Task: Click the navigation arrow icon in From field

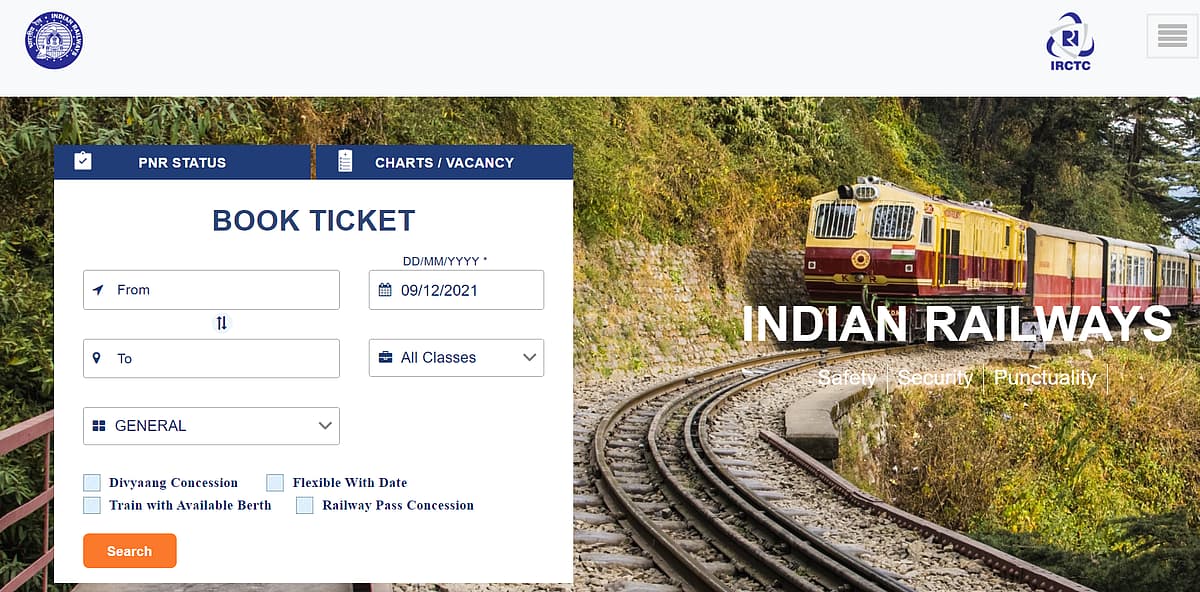Action: 96,290
